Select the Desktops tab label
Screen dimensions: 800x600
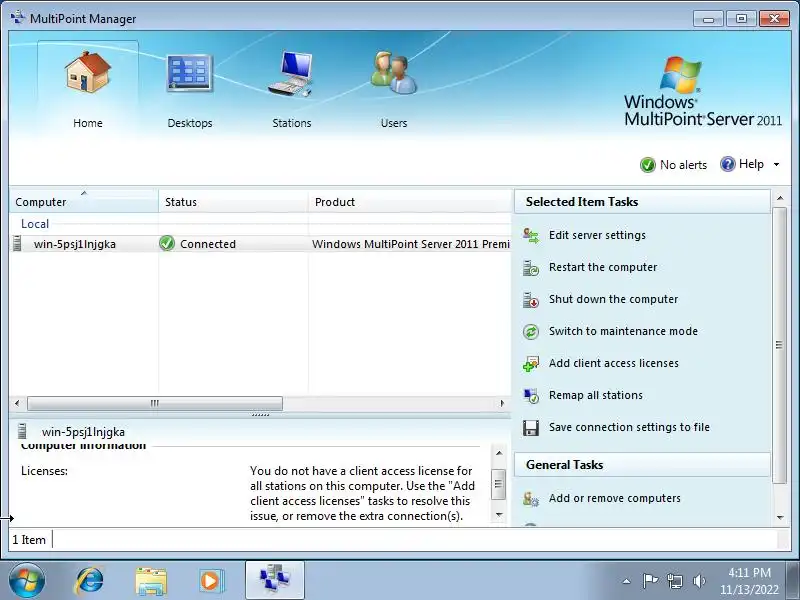click(x=190, y=123)
